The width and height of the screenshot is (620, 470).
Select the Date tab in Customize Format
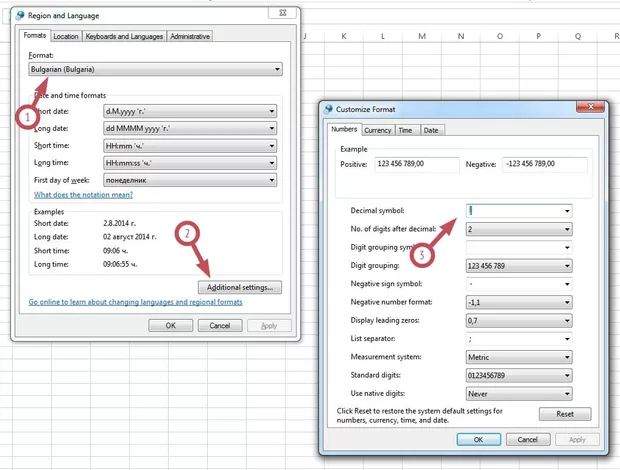(x=431, y=130)
